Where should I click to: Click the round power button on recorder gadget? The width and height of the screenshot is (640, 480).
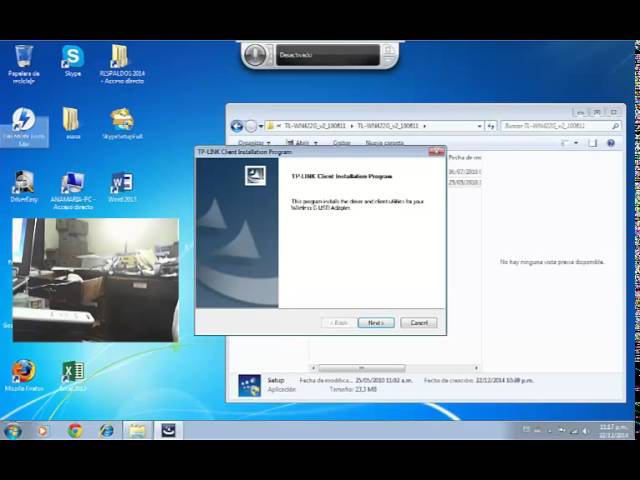[x=256, y=55]
